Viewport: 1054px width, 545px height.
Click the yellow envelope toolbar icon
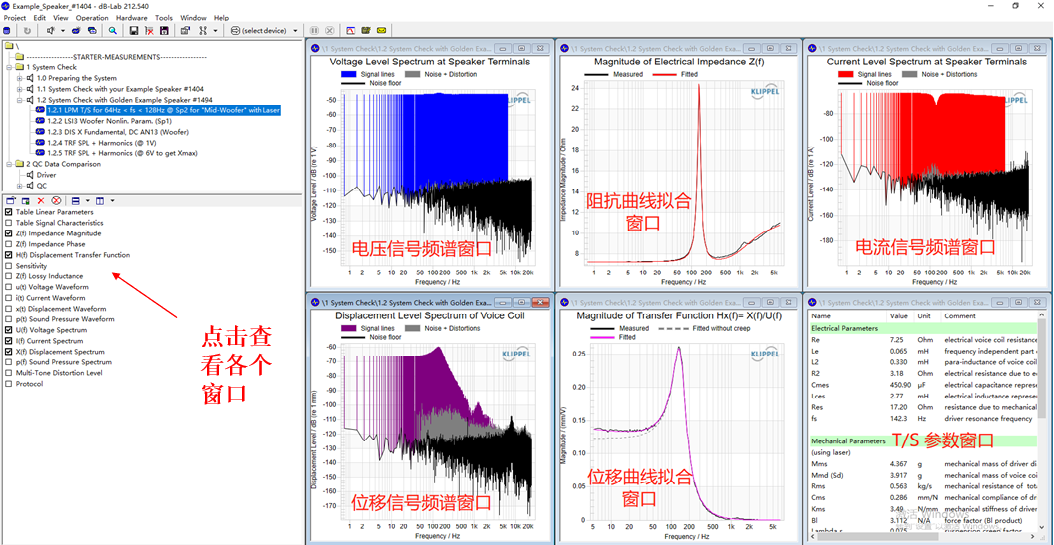381,31
